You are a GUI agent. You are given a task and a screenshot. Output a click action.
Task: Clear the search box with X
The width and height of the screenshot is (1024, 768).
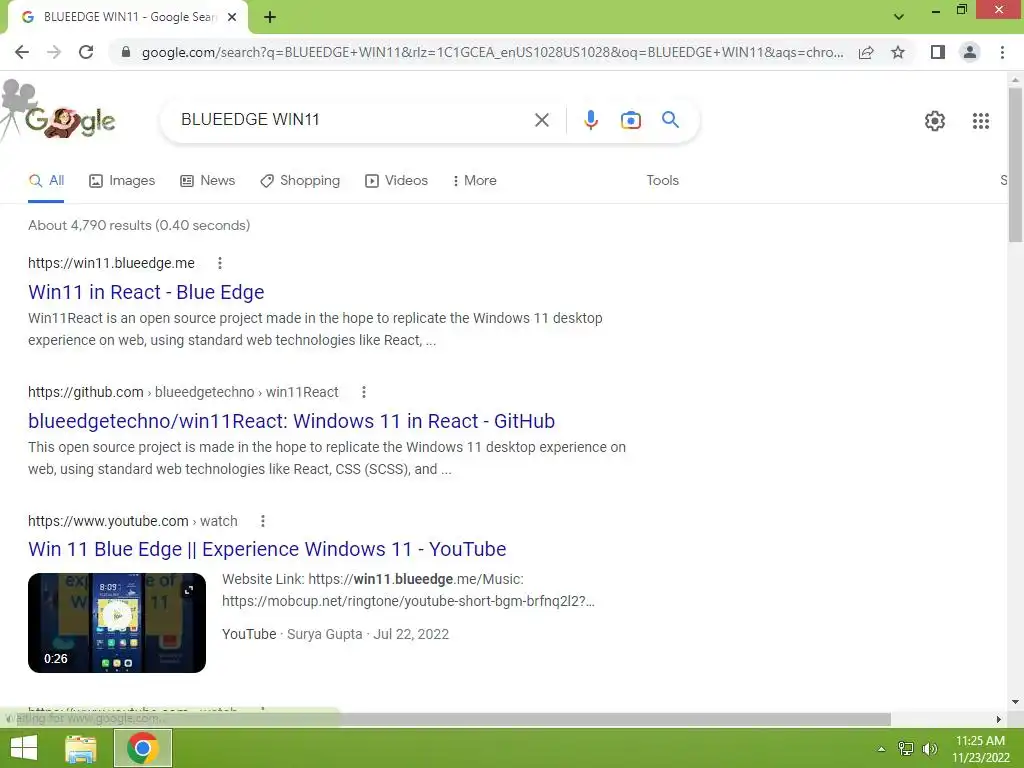click(x=541, y=120)
